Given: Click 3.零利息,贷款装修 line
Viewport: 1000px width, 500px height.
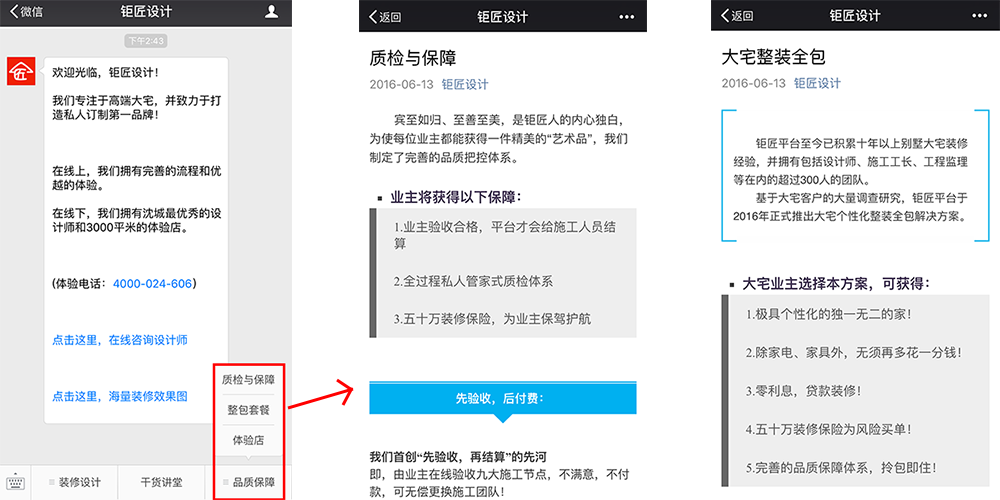Looking at the screenshot, I should pyautogui.click(x=804, y=390).
